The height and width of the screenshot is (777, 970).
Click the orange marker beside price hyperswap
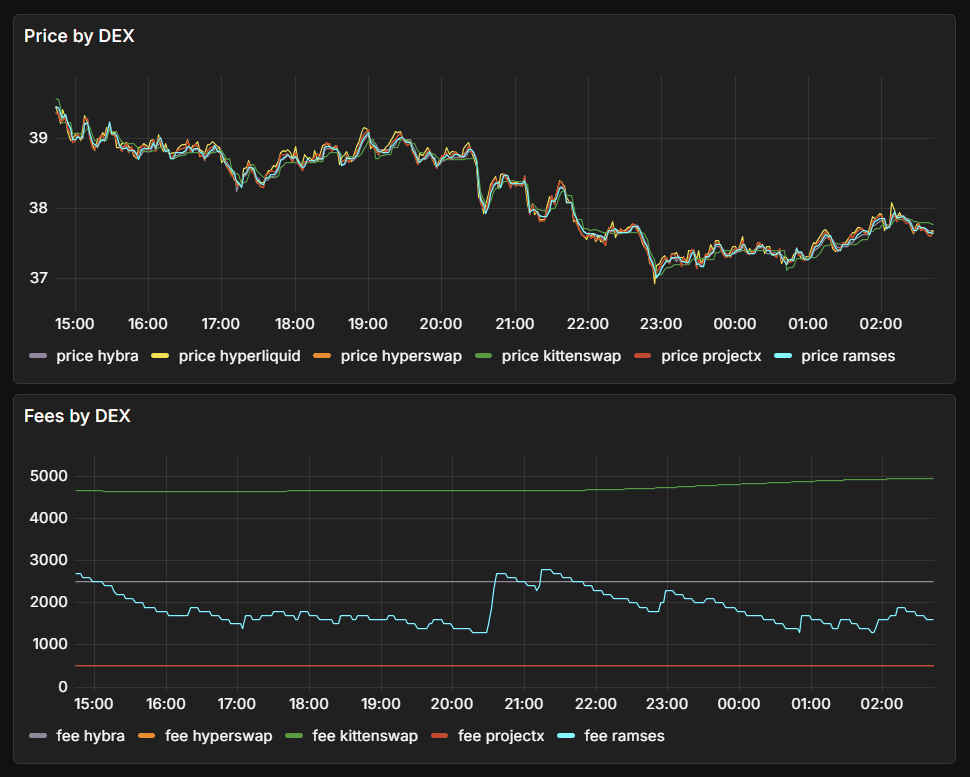320,356
